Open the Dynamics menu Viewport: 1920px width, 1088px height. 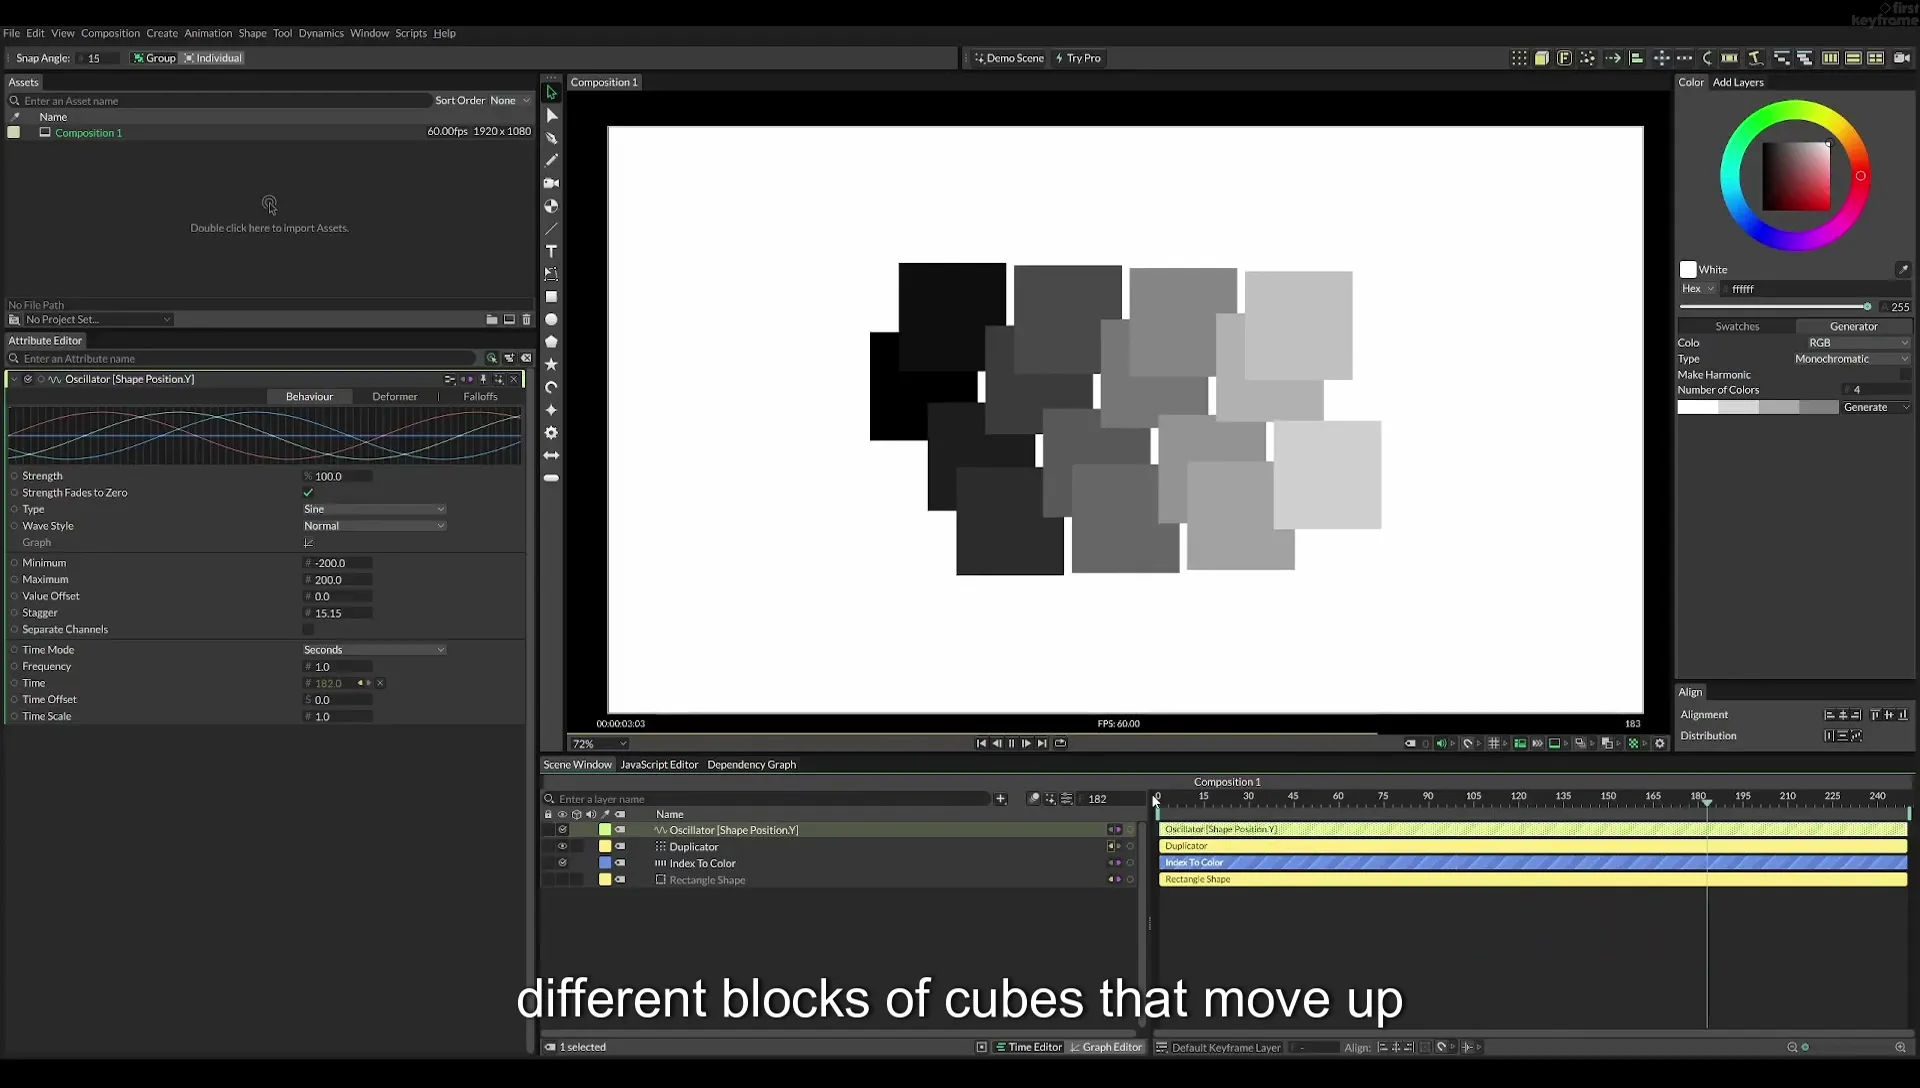(x=321, y=33)
